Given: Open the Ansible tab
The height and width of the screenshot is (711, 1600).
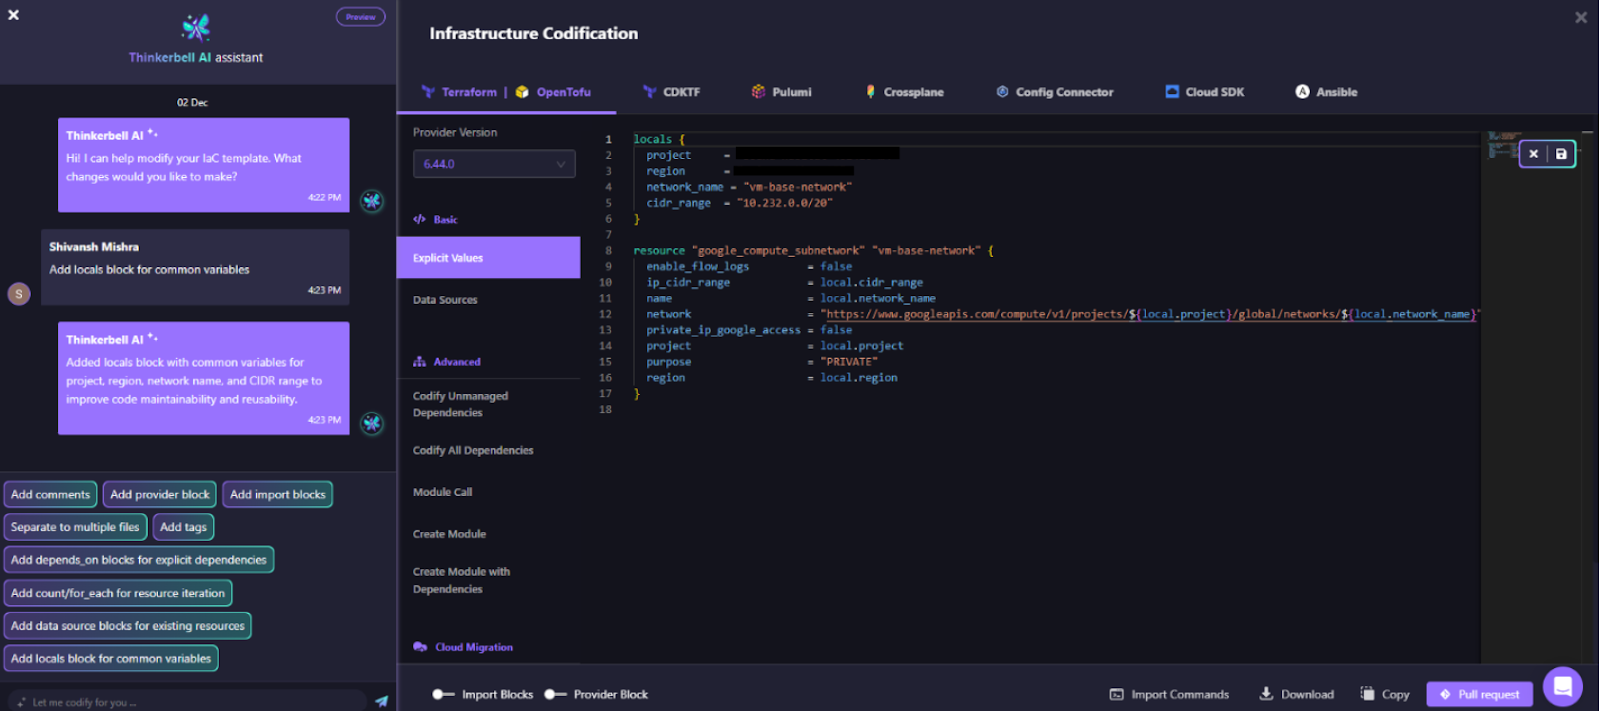Looking at the screenshot, I should click(1327, 92).
